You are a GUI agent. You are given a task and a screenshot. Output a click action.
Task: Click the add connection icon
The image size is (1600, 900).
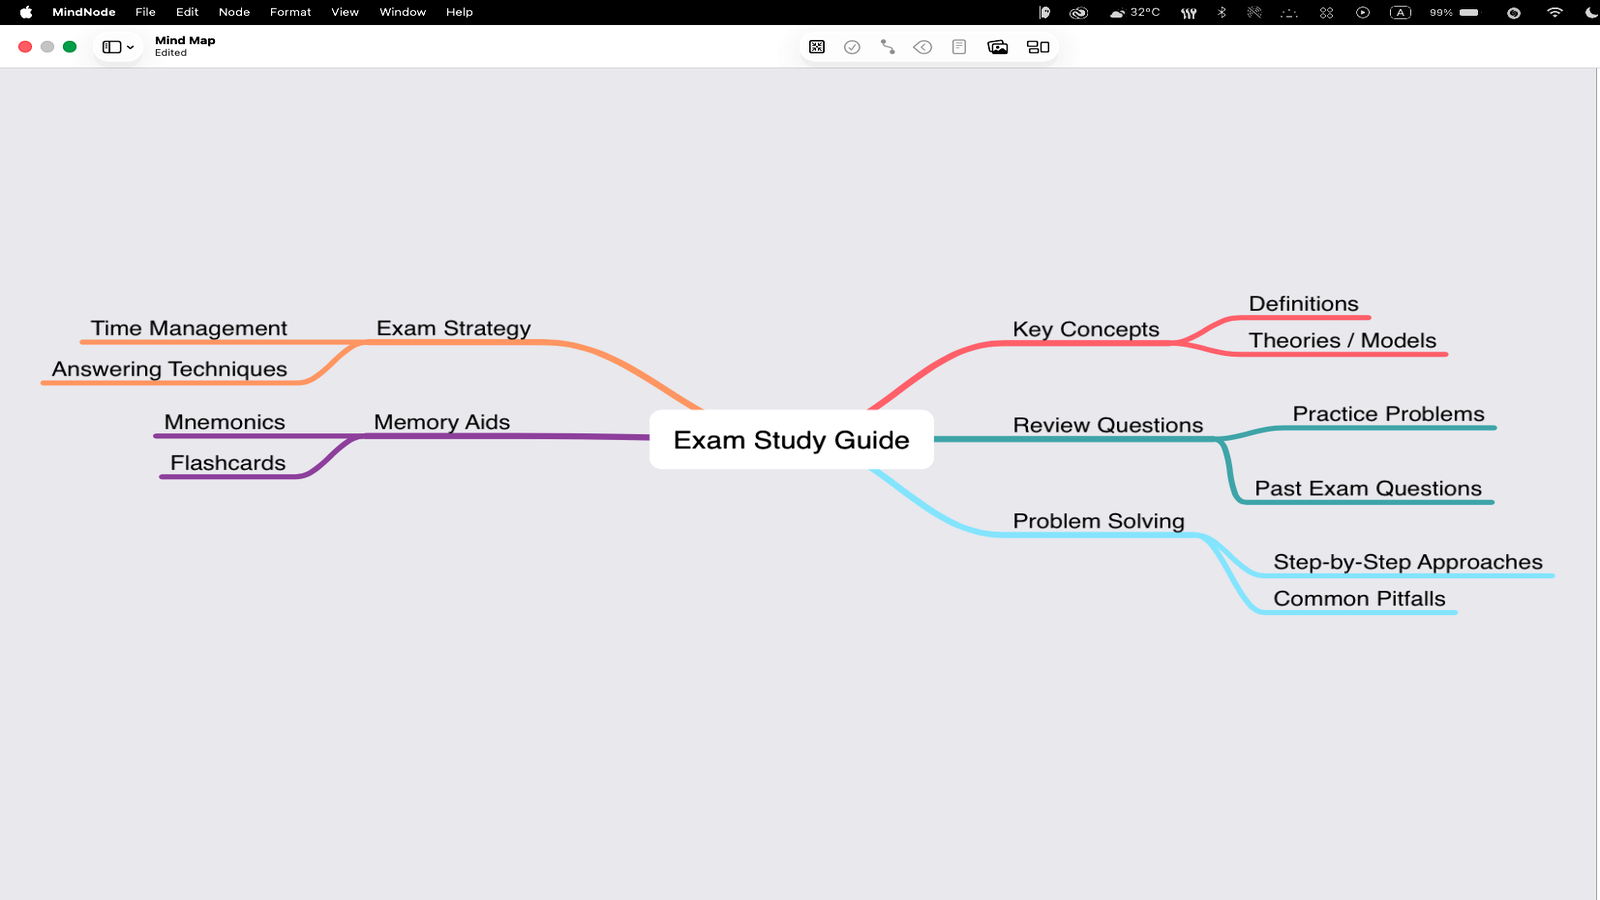(x=887, y=47)
